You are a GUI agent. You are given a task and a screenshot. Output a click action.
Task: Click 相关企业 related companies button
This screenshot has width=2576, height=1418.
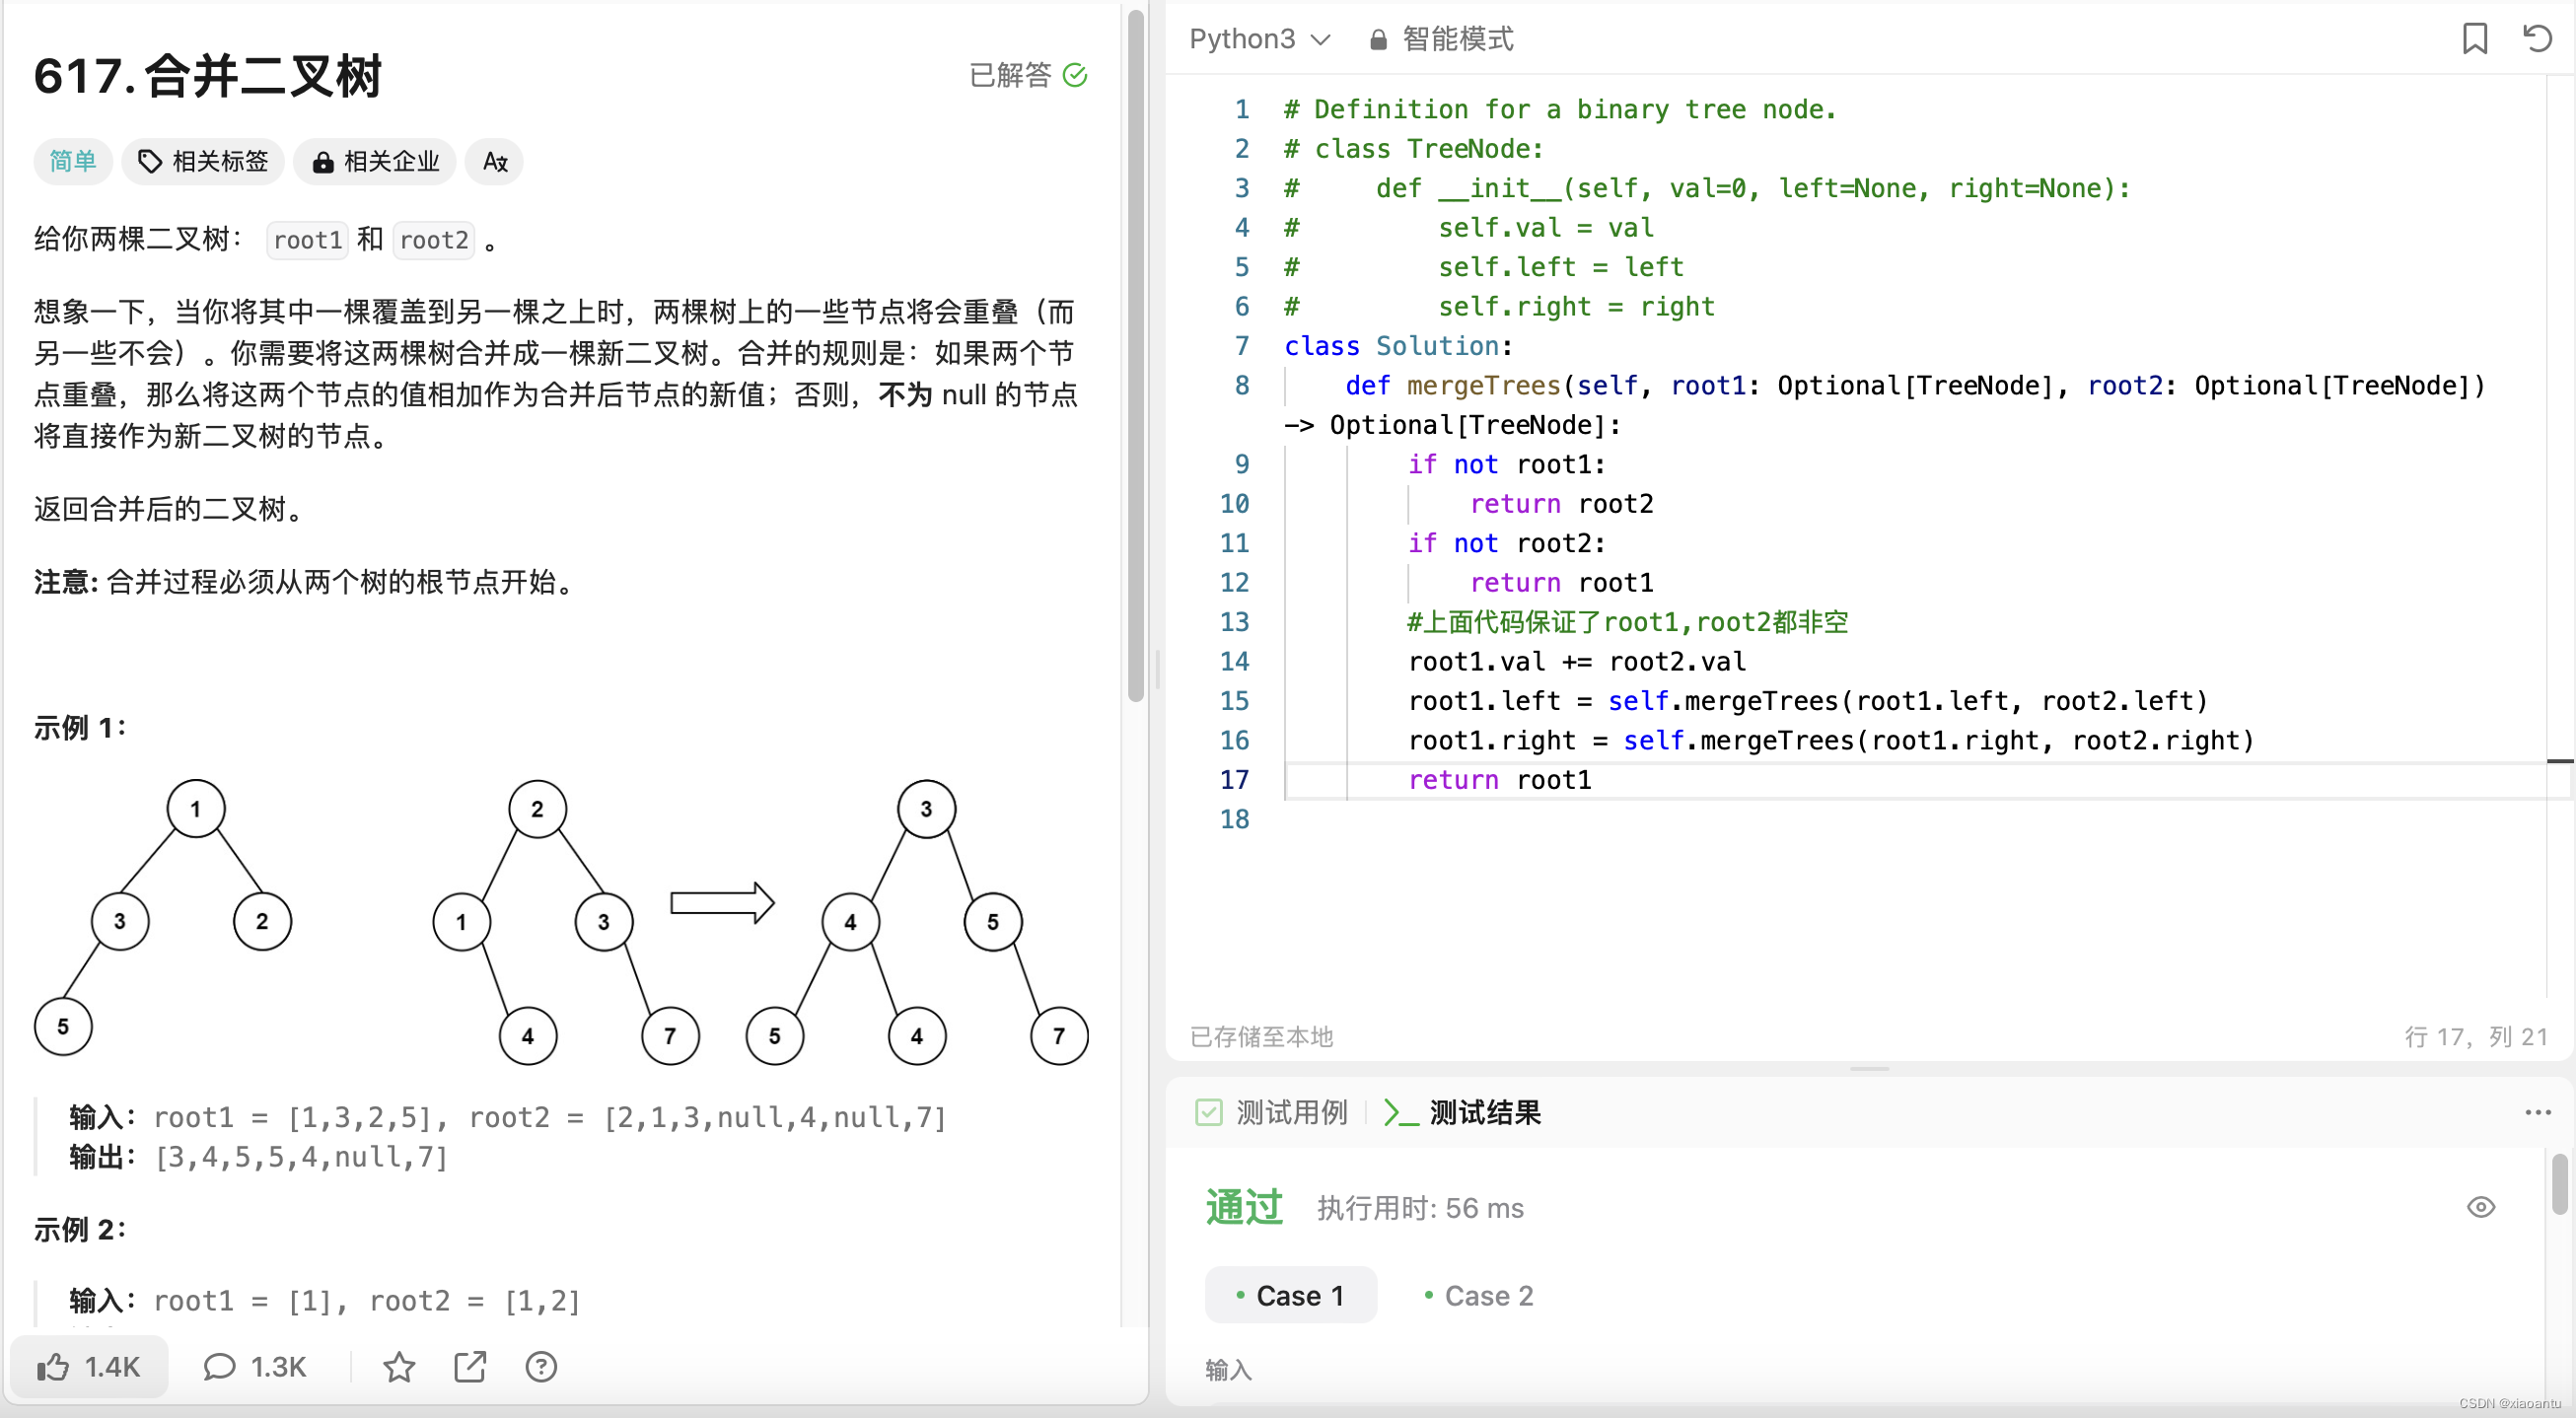click(x=378, y=163)
